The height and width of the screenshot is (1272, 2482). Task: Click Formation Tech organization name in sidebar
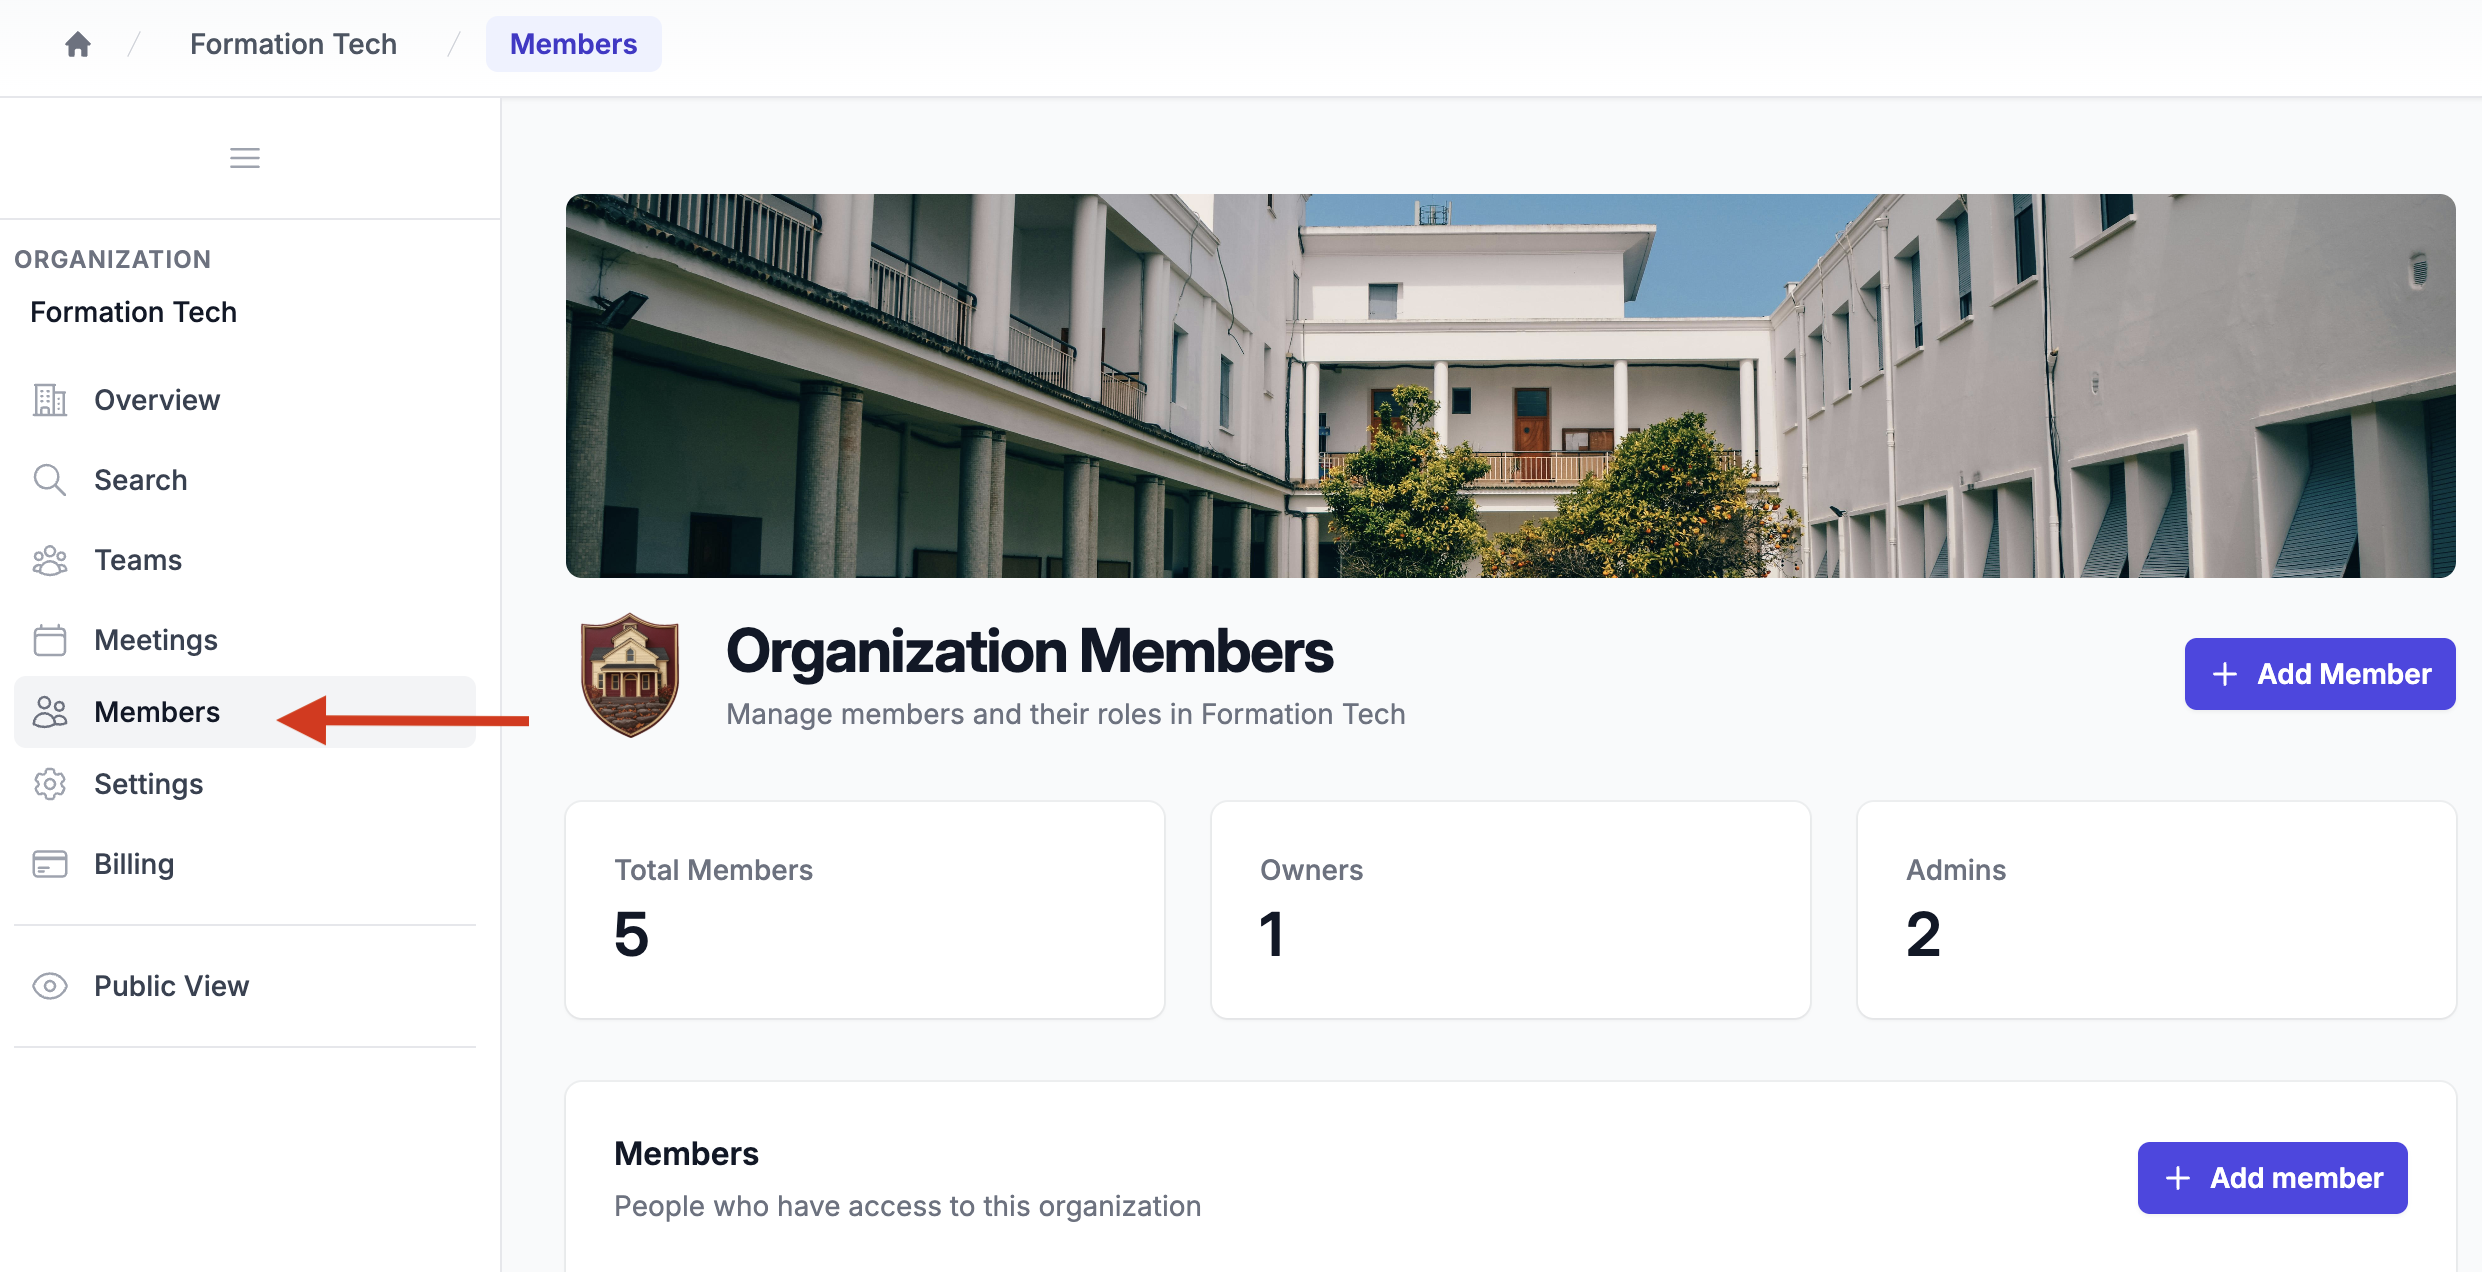click(133, 312)
